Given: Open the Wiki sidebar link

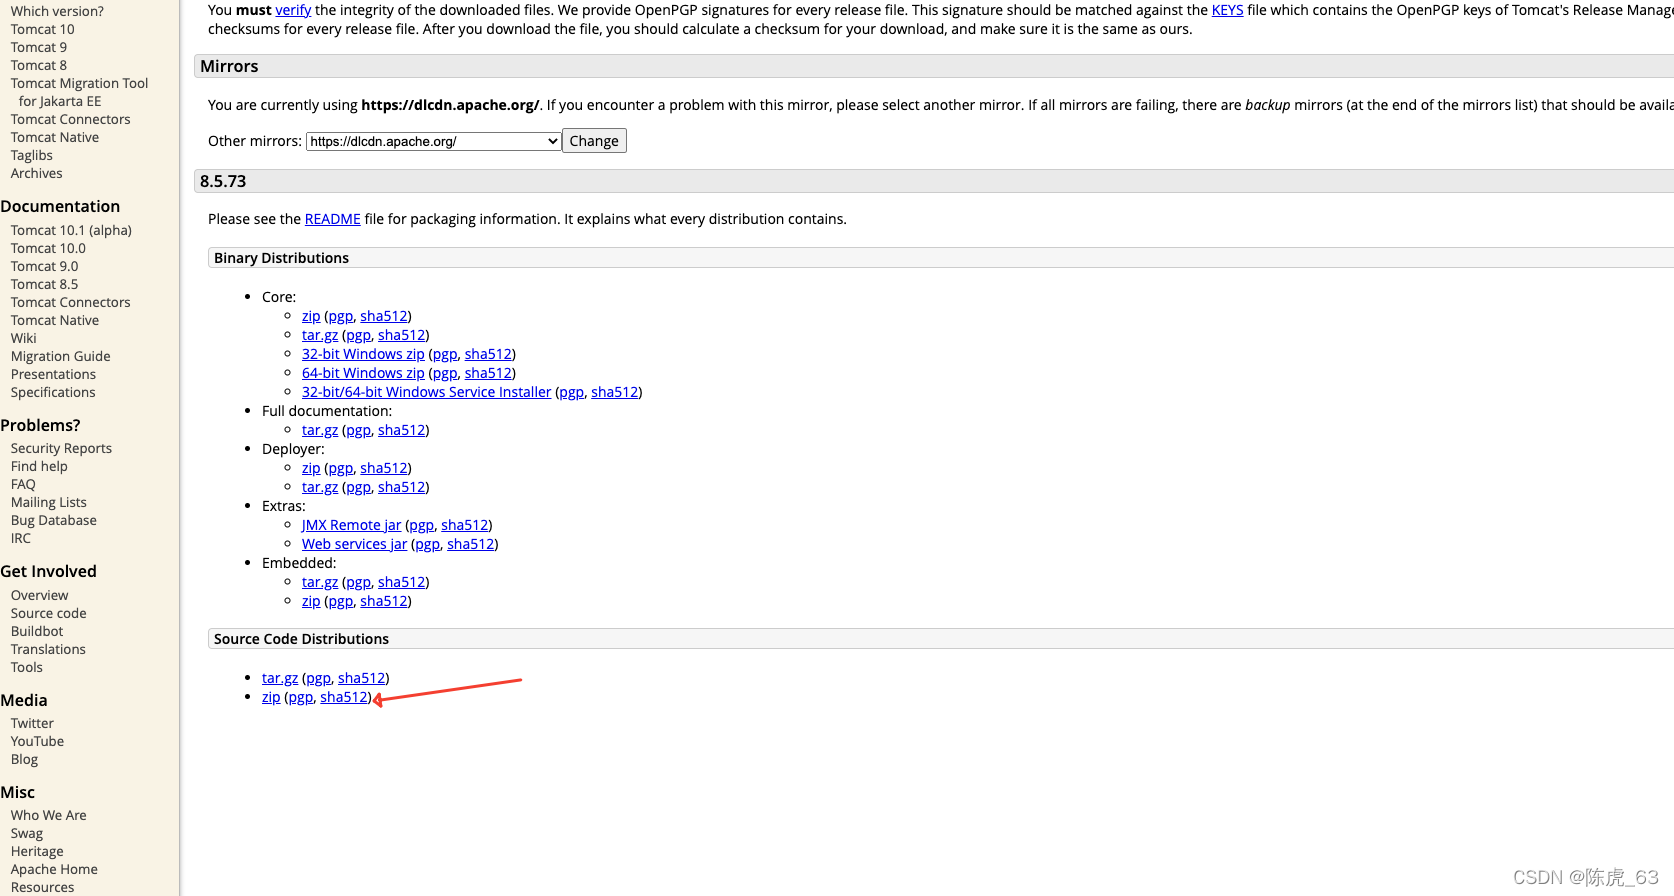Looking at the screenshot, I should point(23,338).
